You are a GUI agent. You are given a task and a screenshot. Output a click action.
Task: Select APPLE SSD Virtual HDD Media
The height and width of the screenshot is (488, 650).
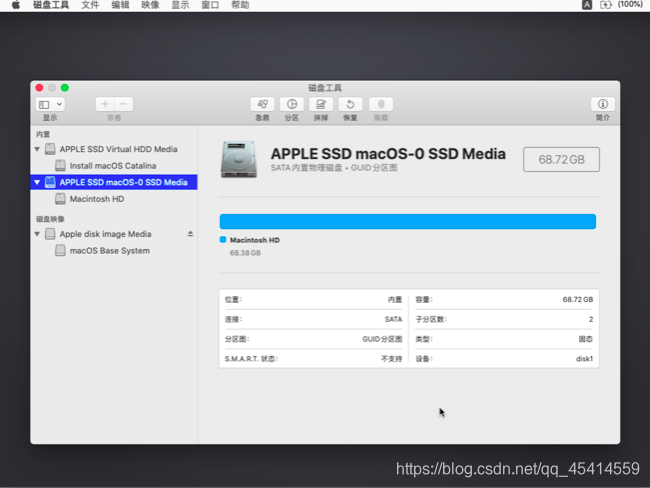coord(114,149)
